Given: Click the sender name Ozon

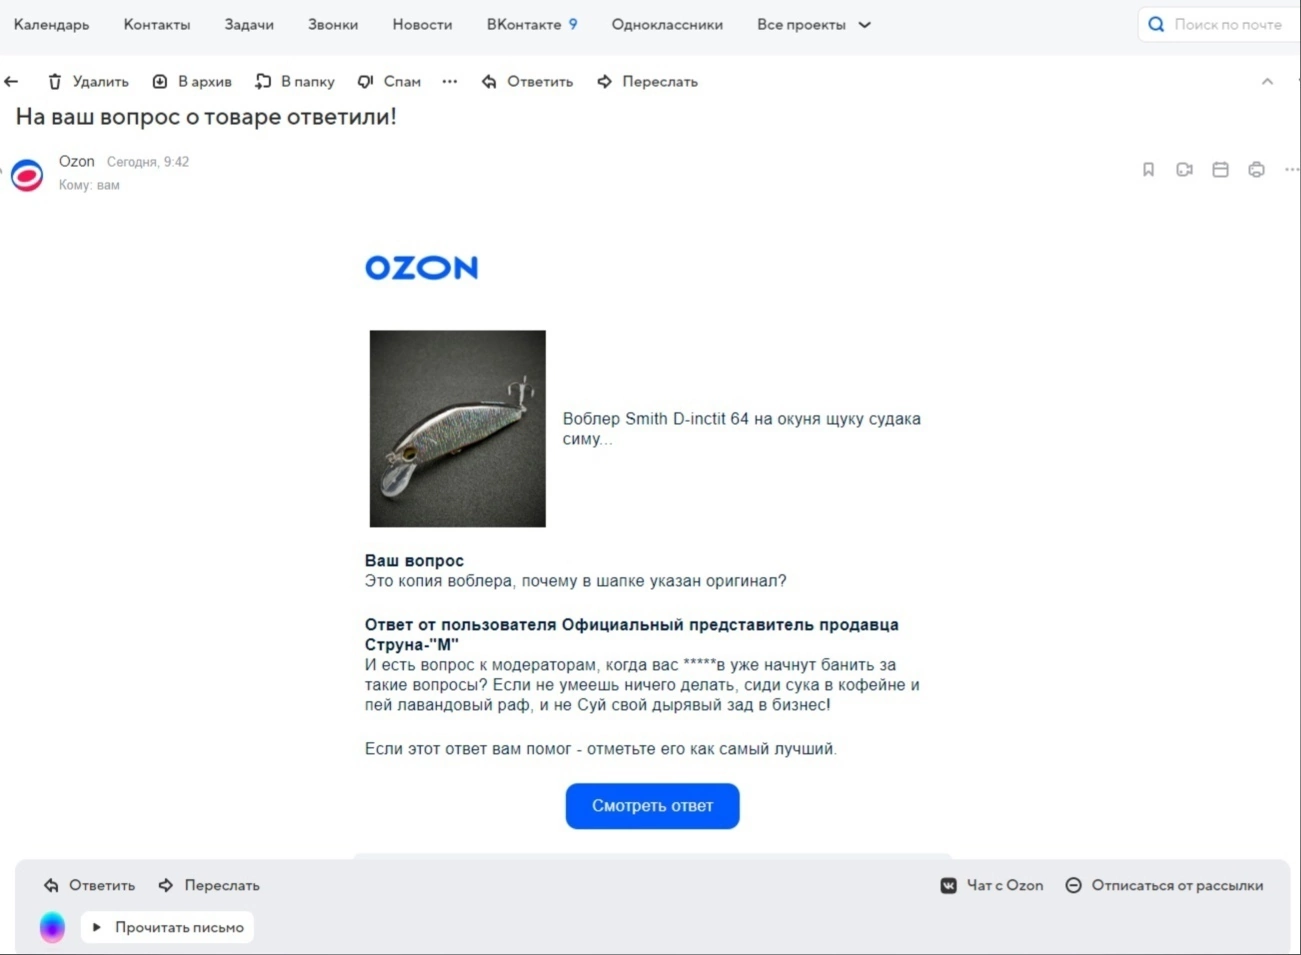Looking at the screenshot, I should (77, 161).
